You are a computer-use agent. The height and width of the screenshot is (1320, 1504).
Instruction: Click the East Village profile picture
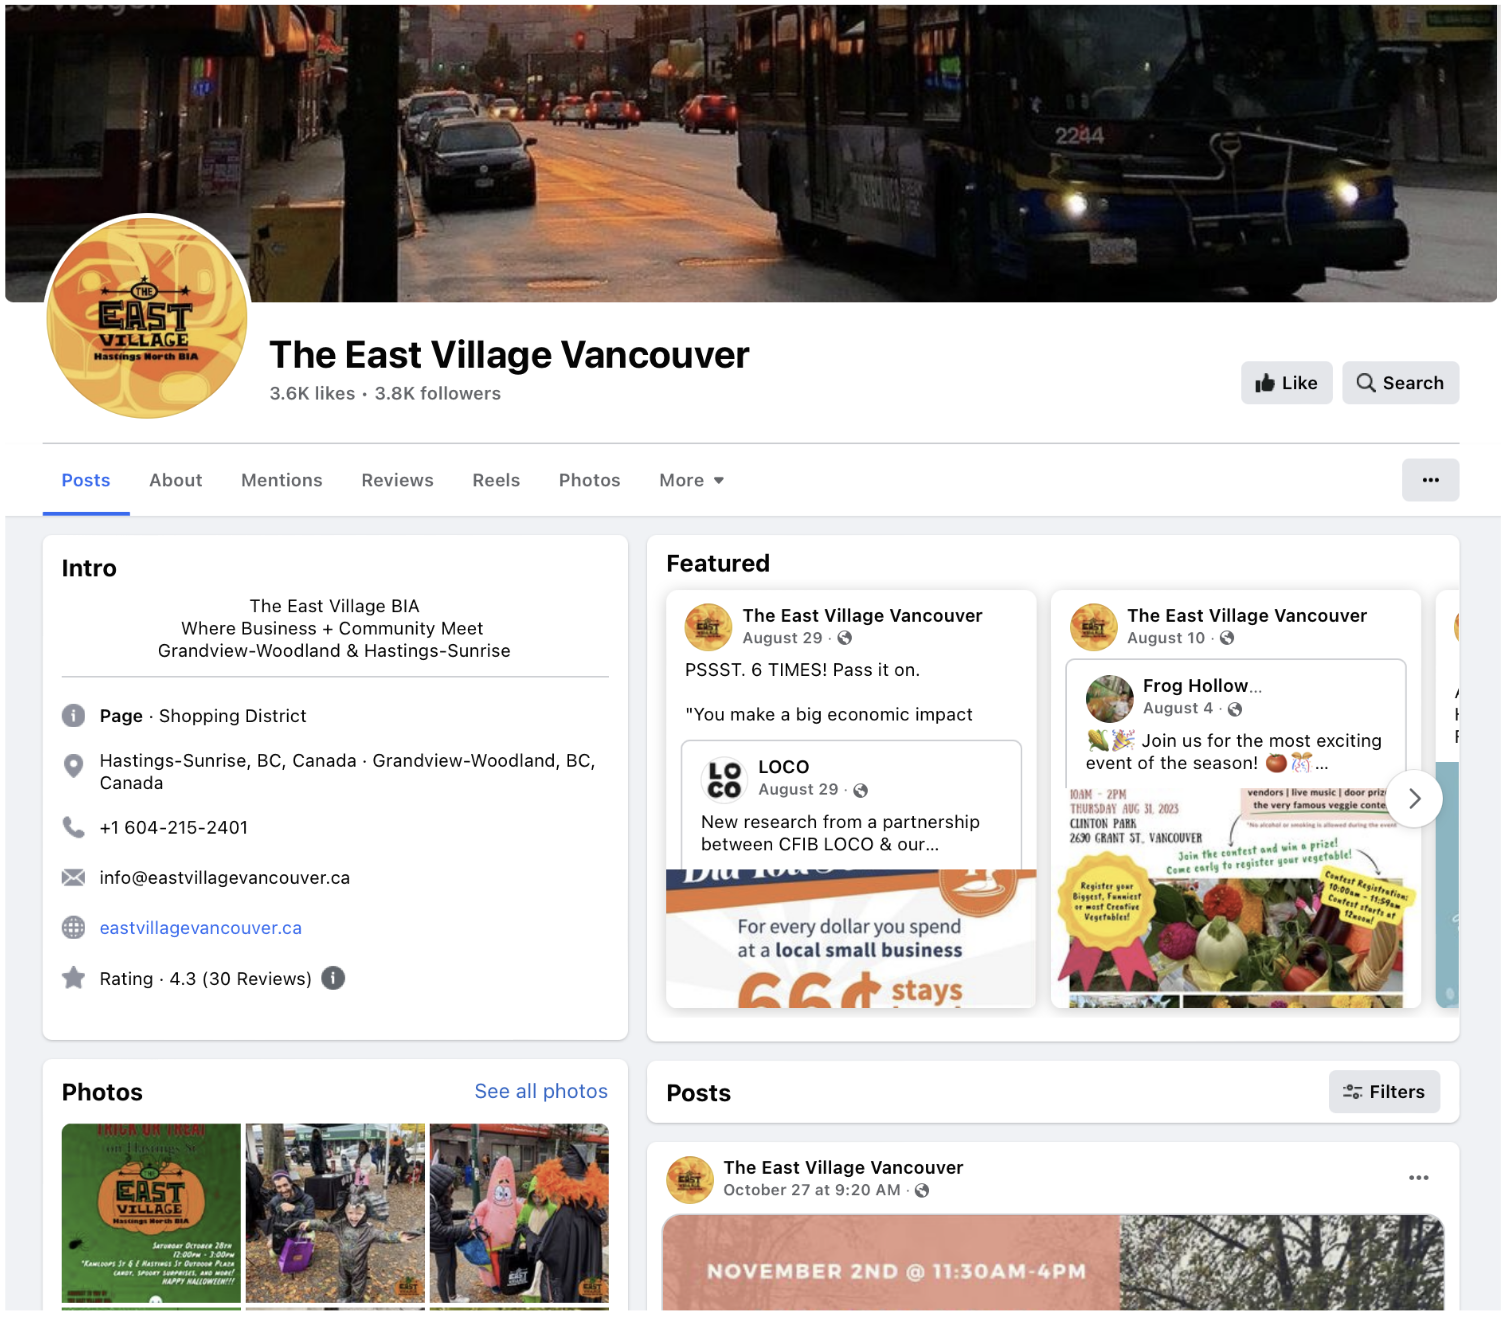tap(148, 317)
